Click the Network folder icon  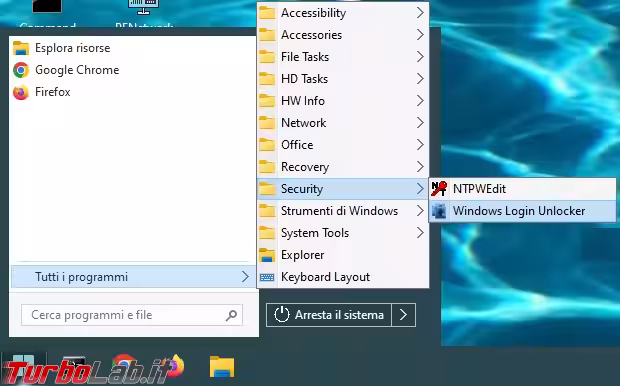point(267,123)
